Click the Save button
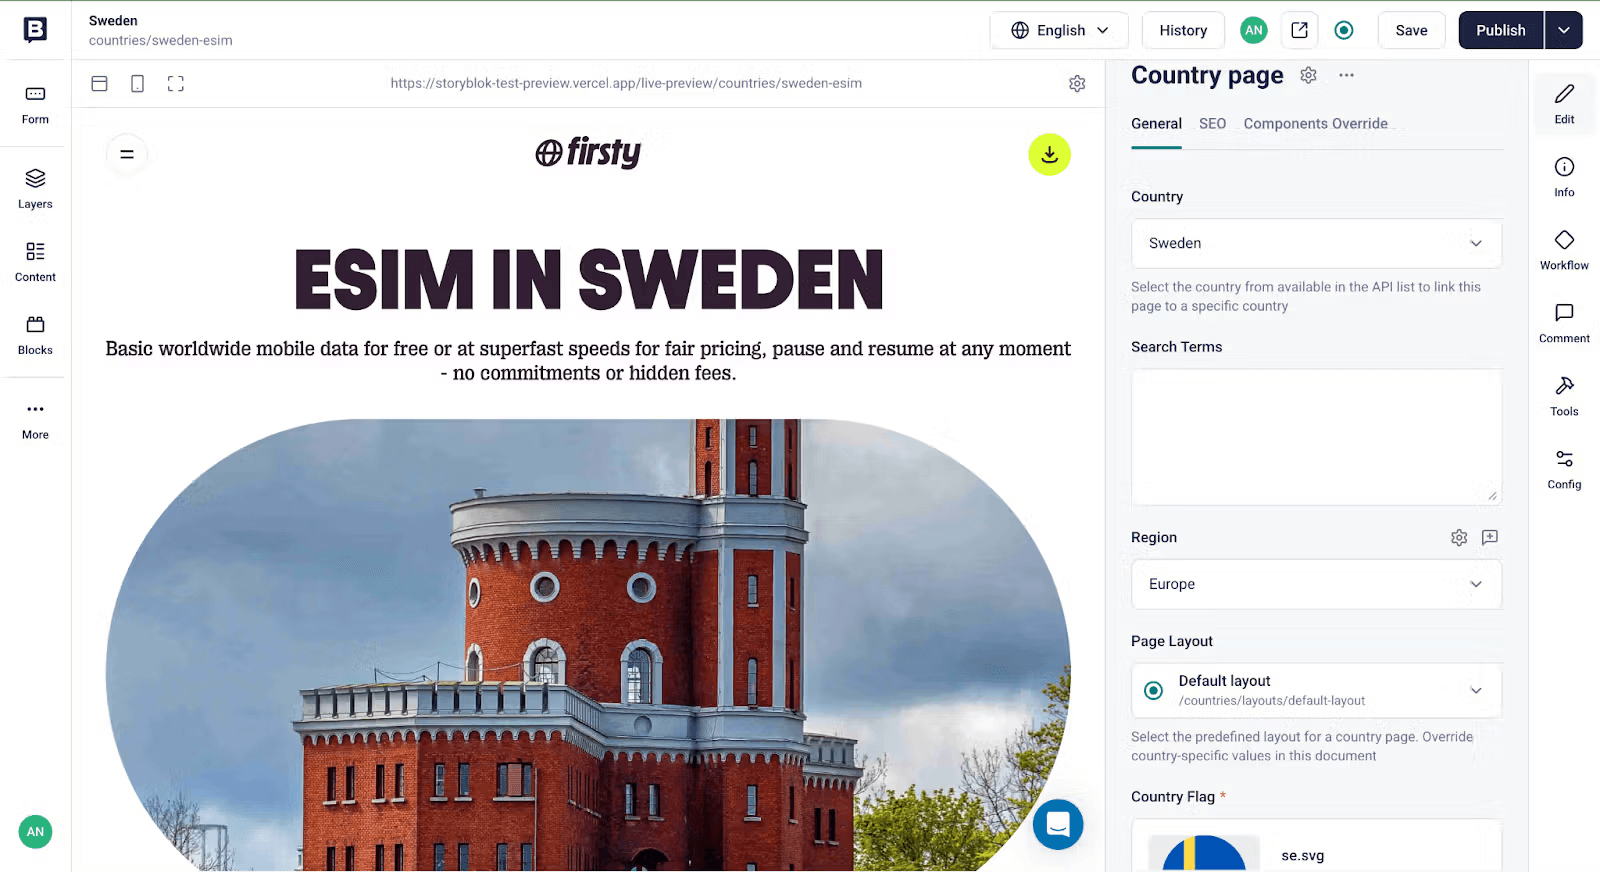The height and width of the screenshot is (872, 1600). point(1411,30)
